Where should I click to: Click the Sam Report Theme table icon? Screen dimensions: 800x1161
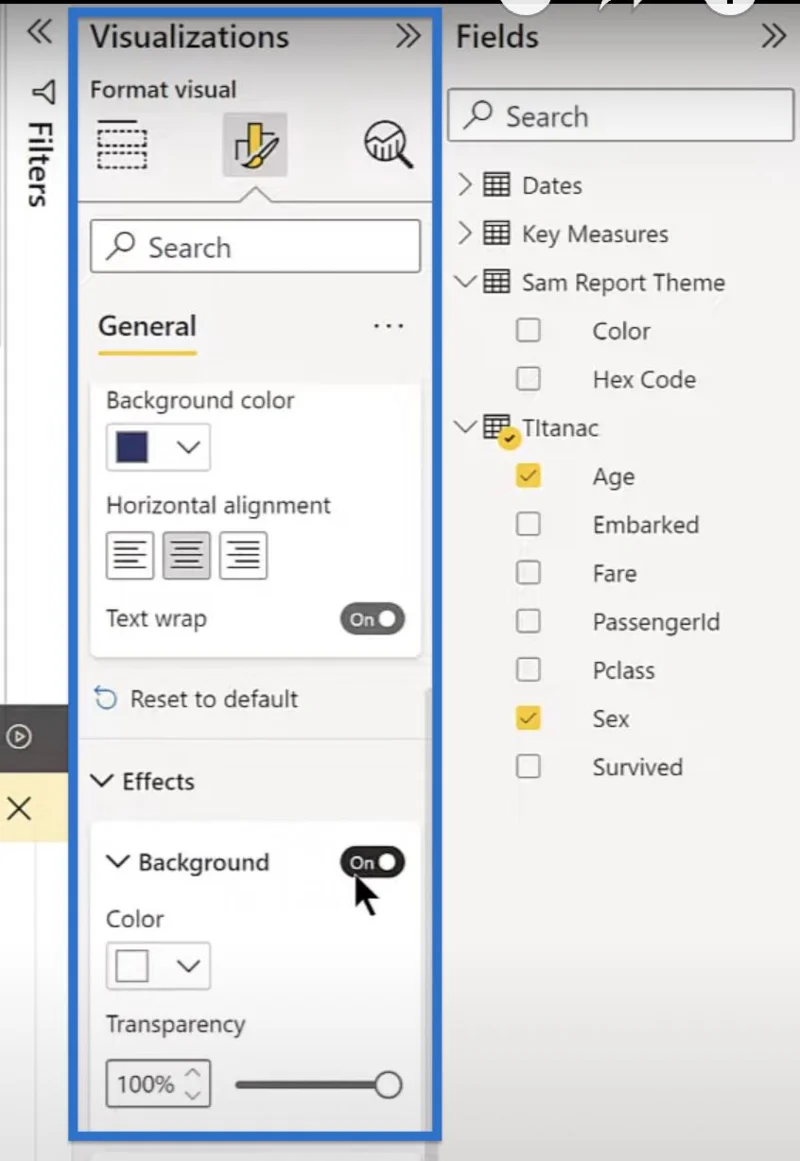(x=496, y=281)
